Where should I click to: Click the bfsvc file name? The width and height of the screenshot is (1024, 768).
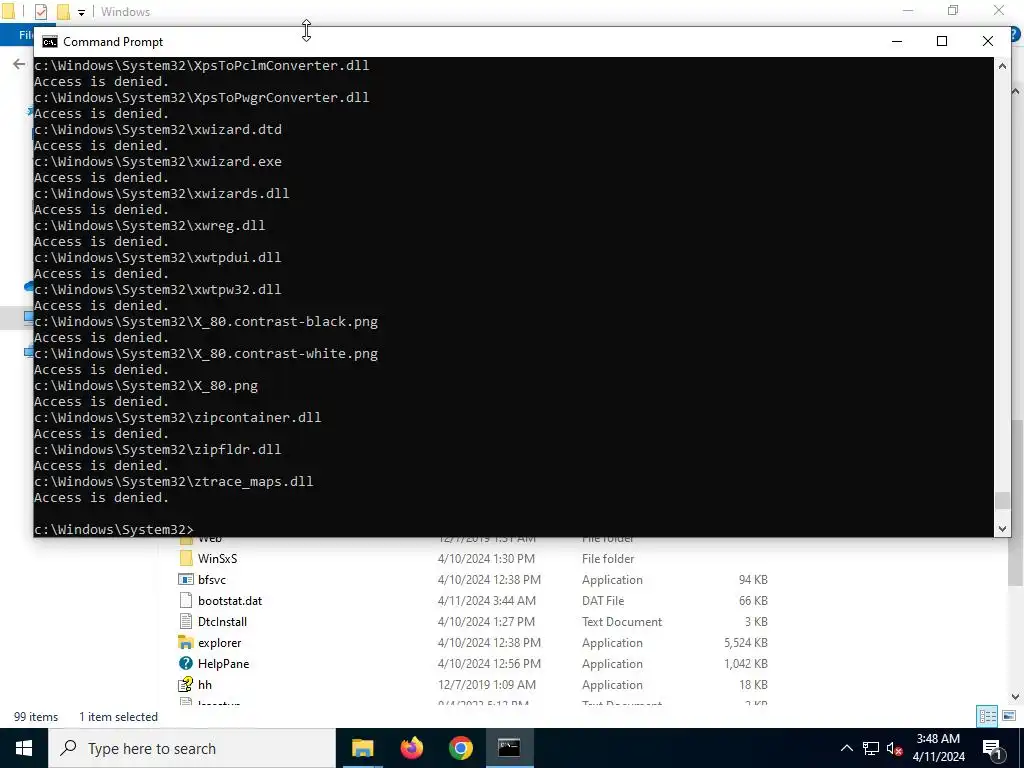212,579
